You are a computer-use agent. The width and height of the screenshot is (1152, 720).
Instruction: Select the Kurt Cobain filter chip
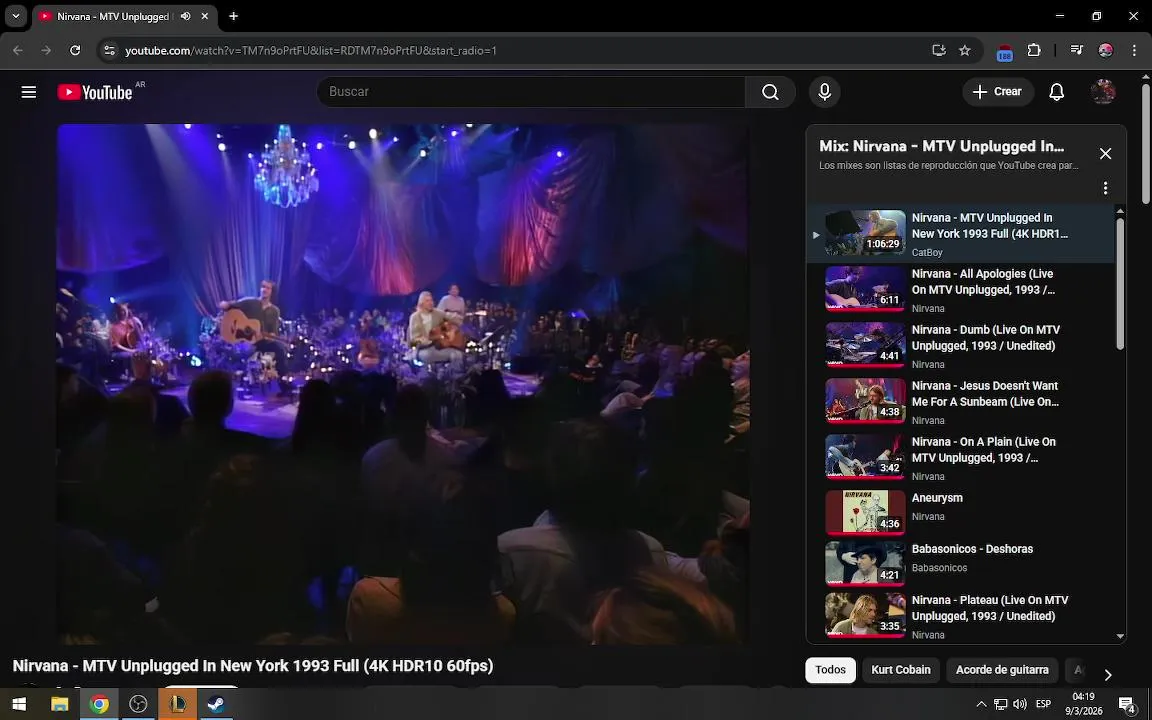[x=901, y=670]
